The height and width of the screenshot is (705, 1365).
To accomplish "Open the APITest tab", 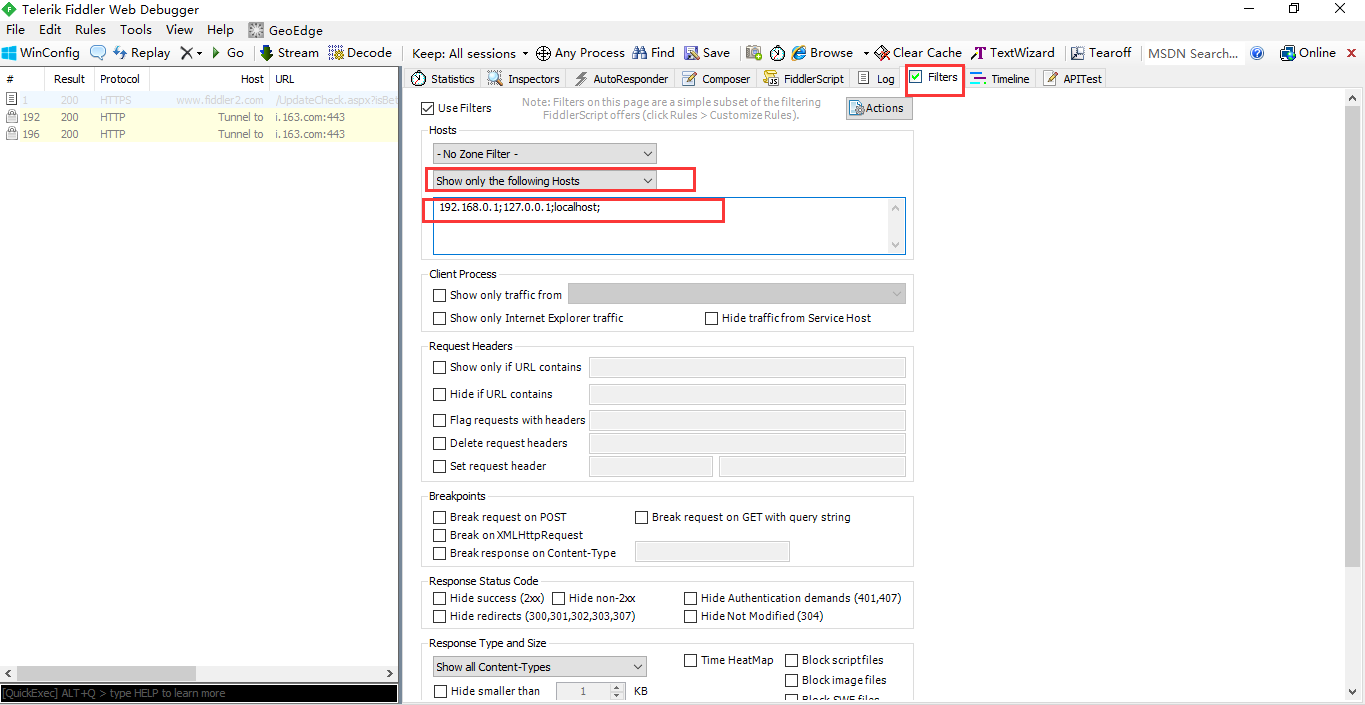I will (1073, 79).
